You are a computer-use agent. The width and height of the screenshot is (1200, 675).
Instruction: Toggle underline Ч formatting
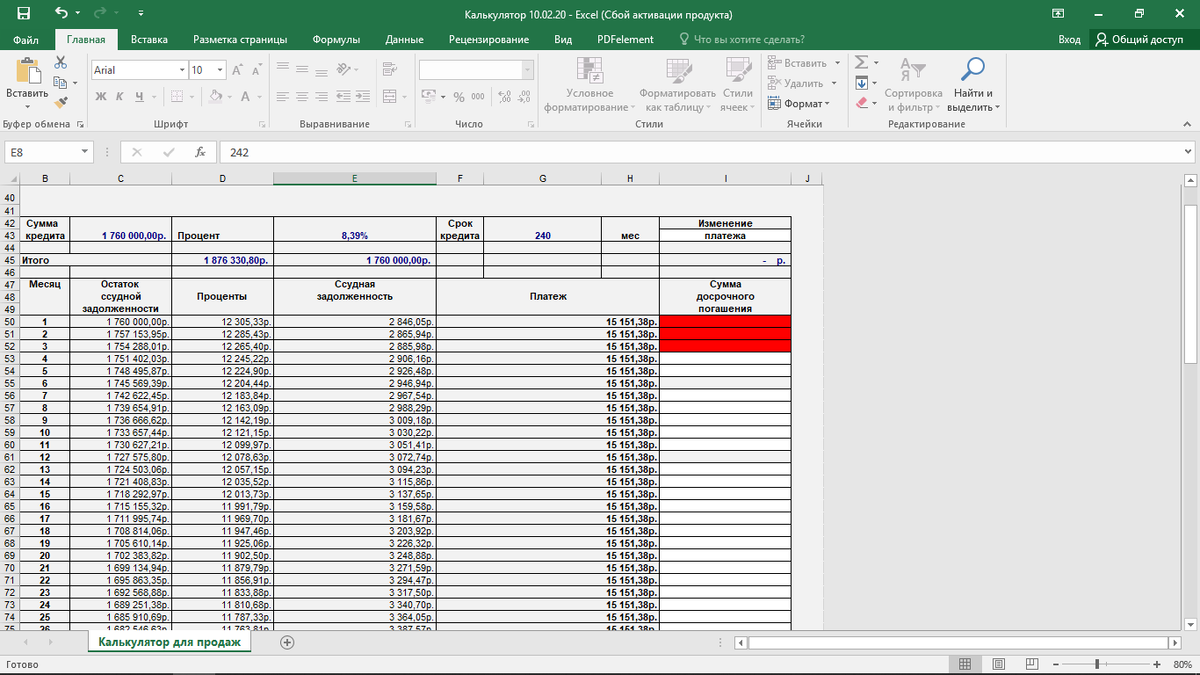tap(139, 97)
